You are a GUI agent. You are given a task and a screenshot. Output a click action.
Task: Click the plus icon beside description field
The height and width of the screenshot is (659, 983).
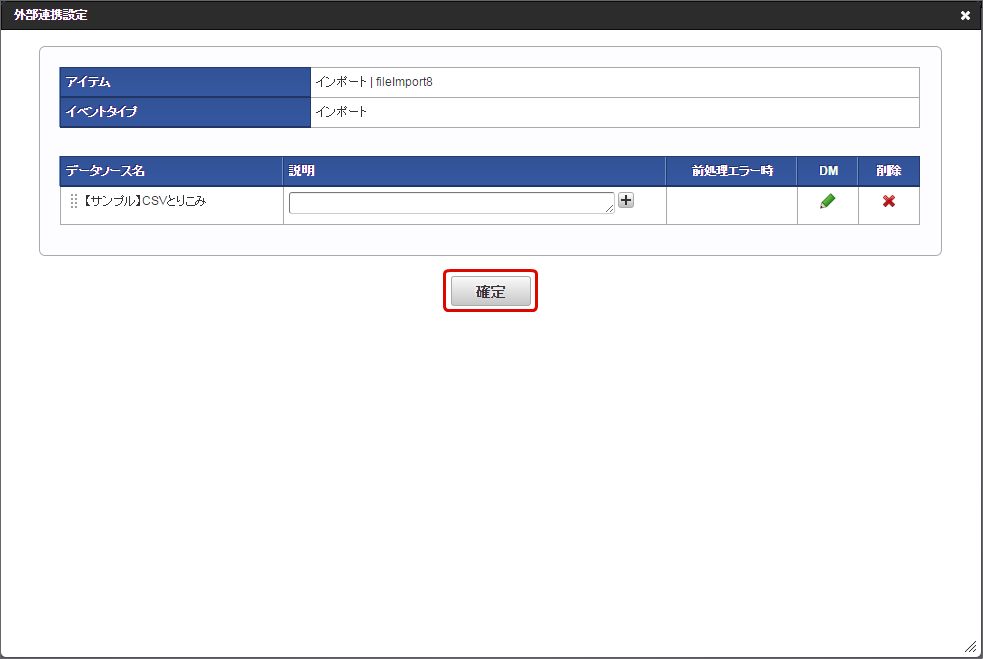click(x=626, y=200)
